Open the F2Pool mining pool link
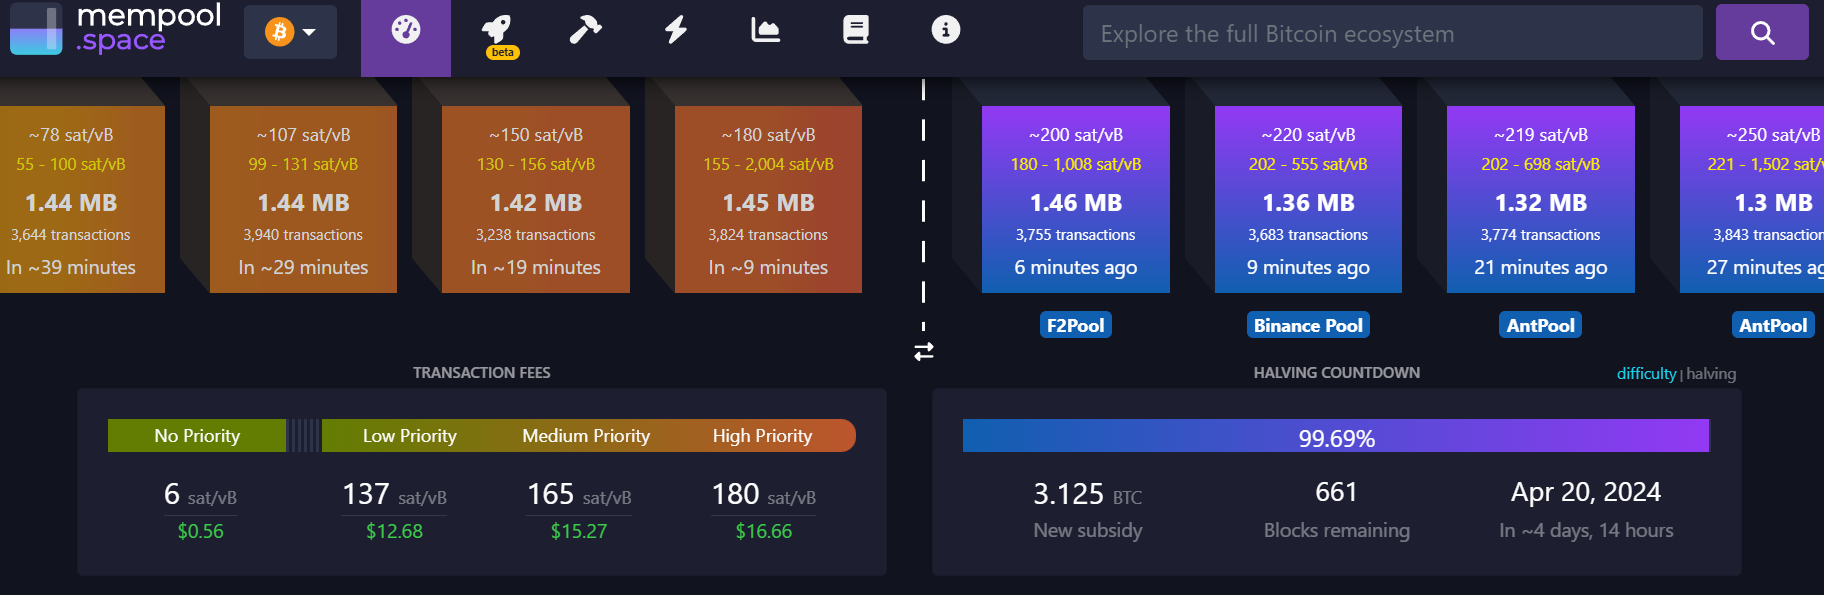1824x595 pixels. point(1075,326)
